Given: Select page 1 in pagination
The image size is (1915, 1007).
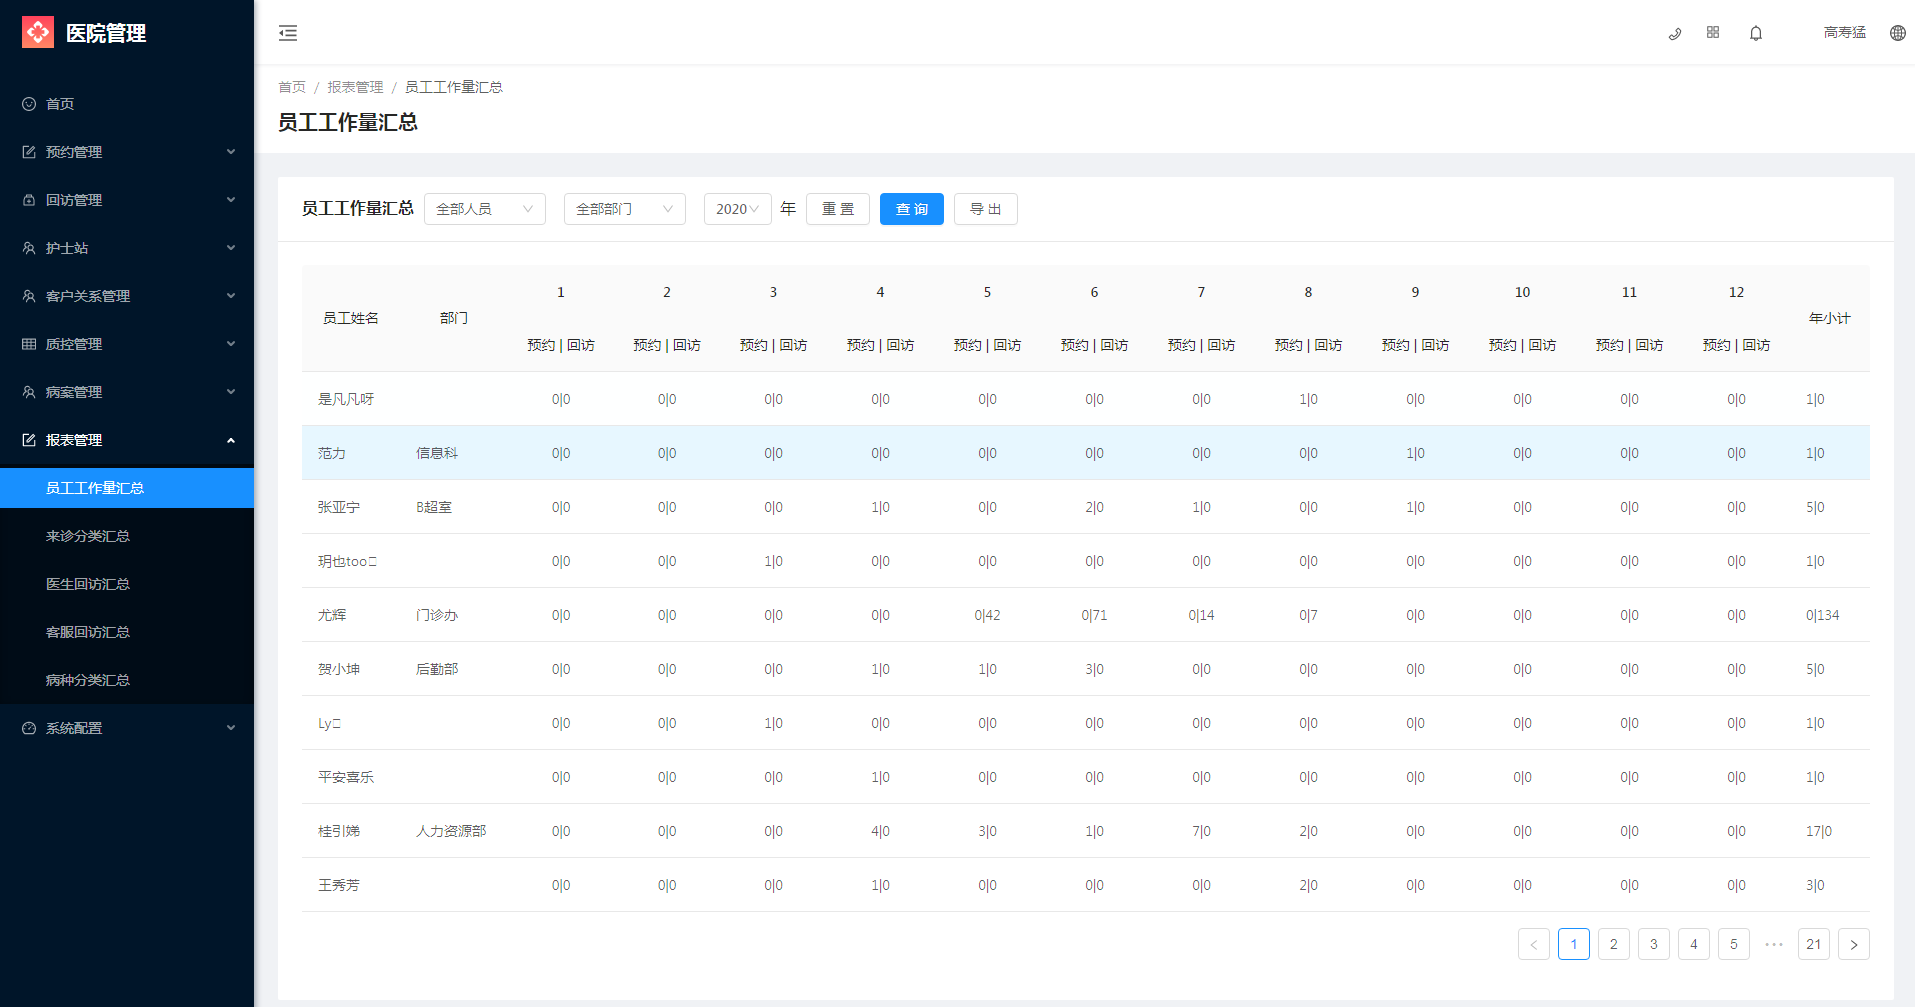Looking at the screenshot, I should (x=1574, y=944).
